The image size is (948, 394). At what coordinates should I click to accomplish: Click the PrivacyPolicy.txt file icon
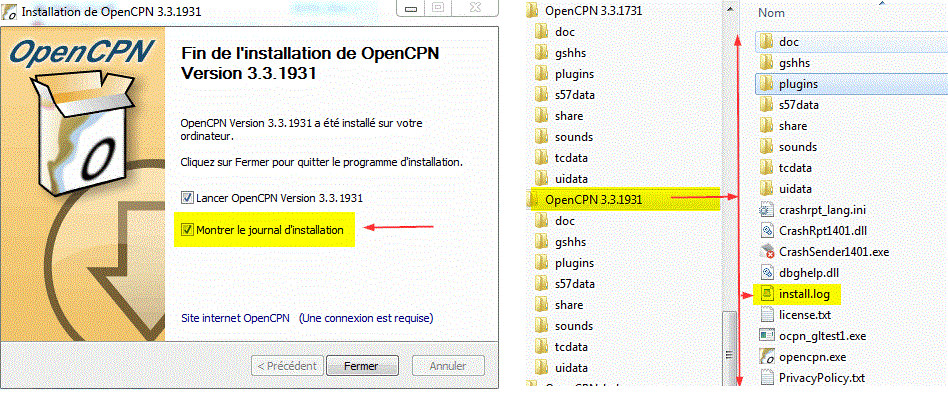point(767,378)
